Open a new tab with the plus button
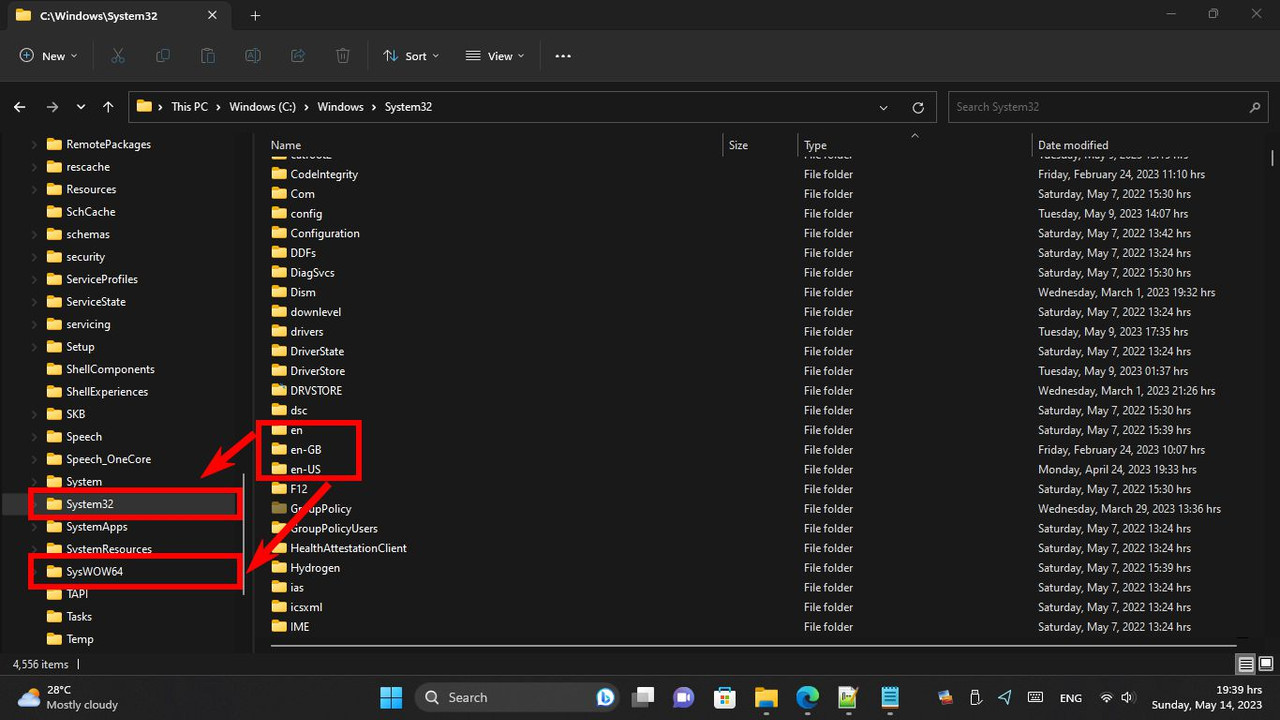This screenshot has height=720, width=1280. point(254,16)
